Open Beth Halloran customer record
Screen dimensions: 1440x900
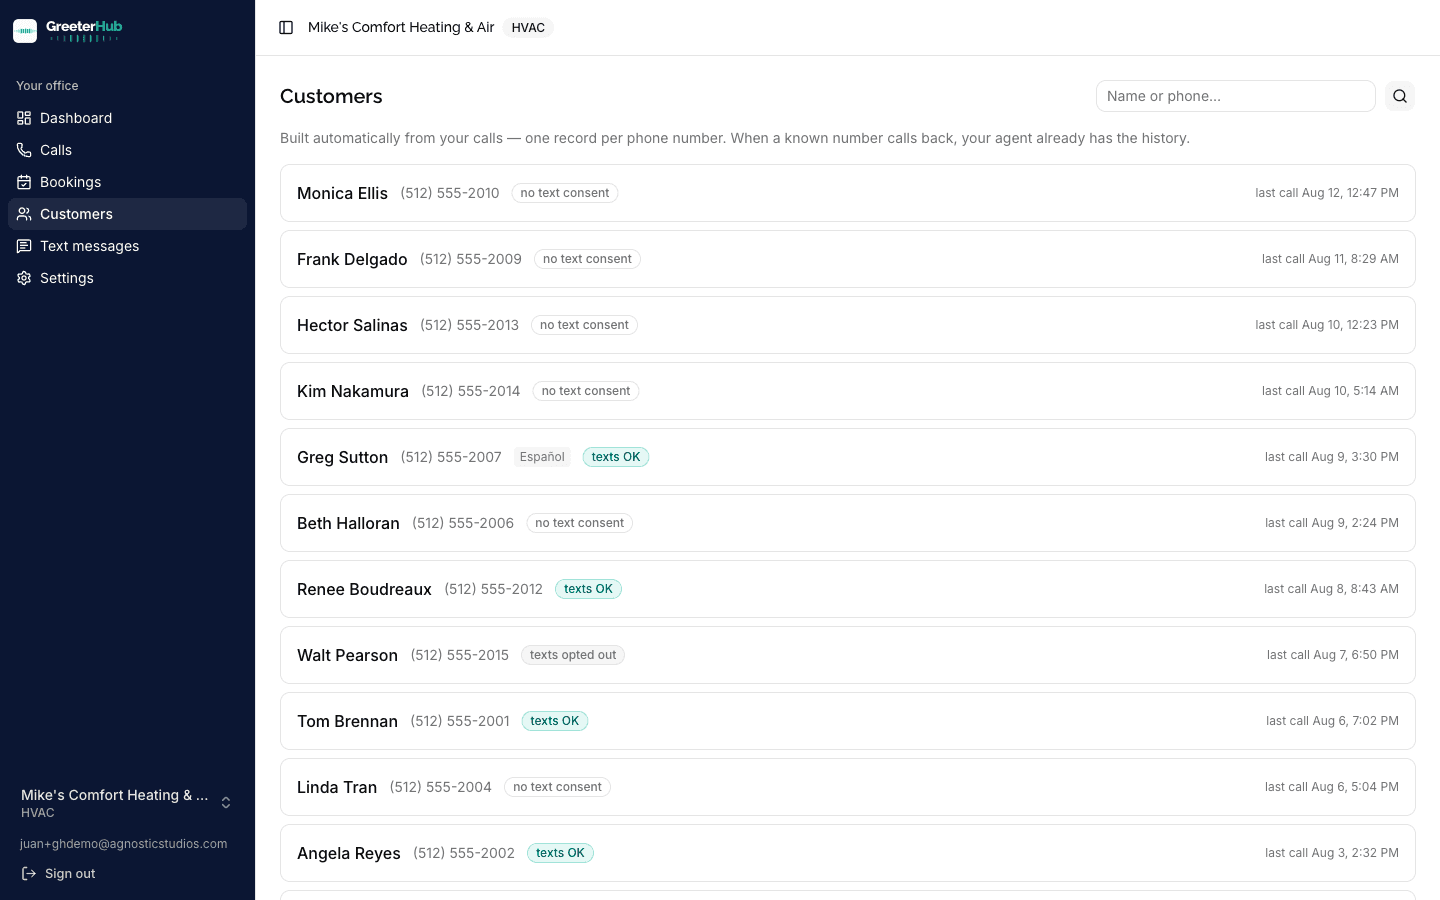848,523
